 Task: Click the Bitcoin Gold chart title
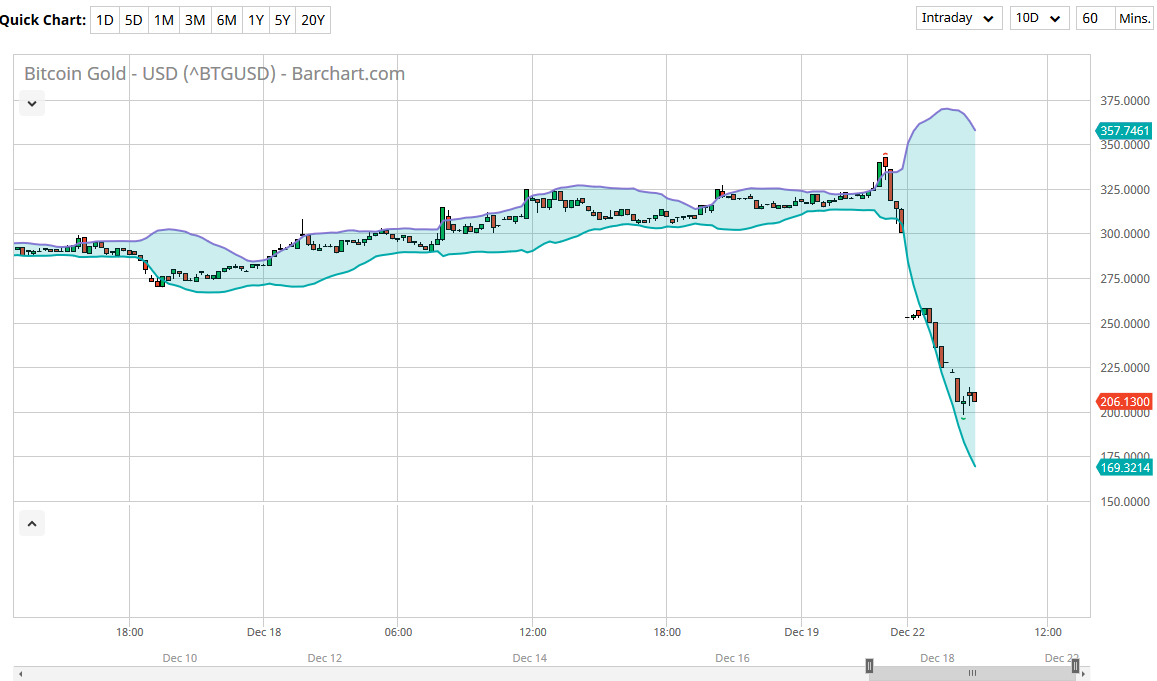215,74
